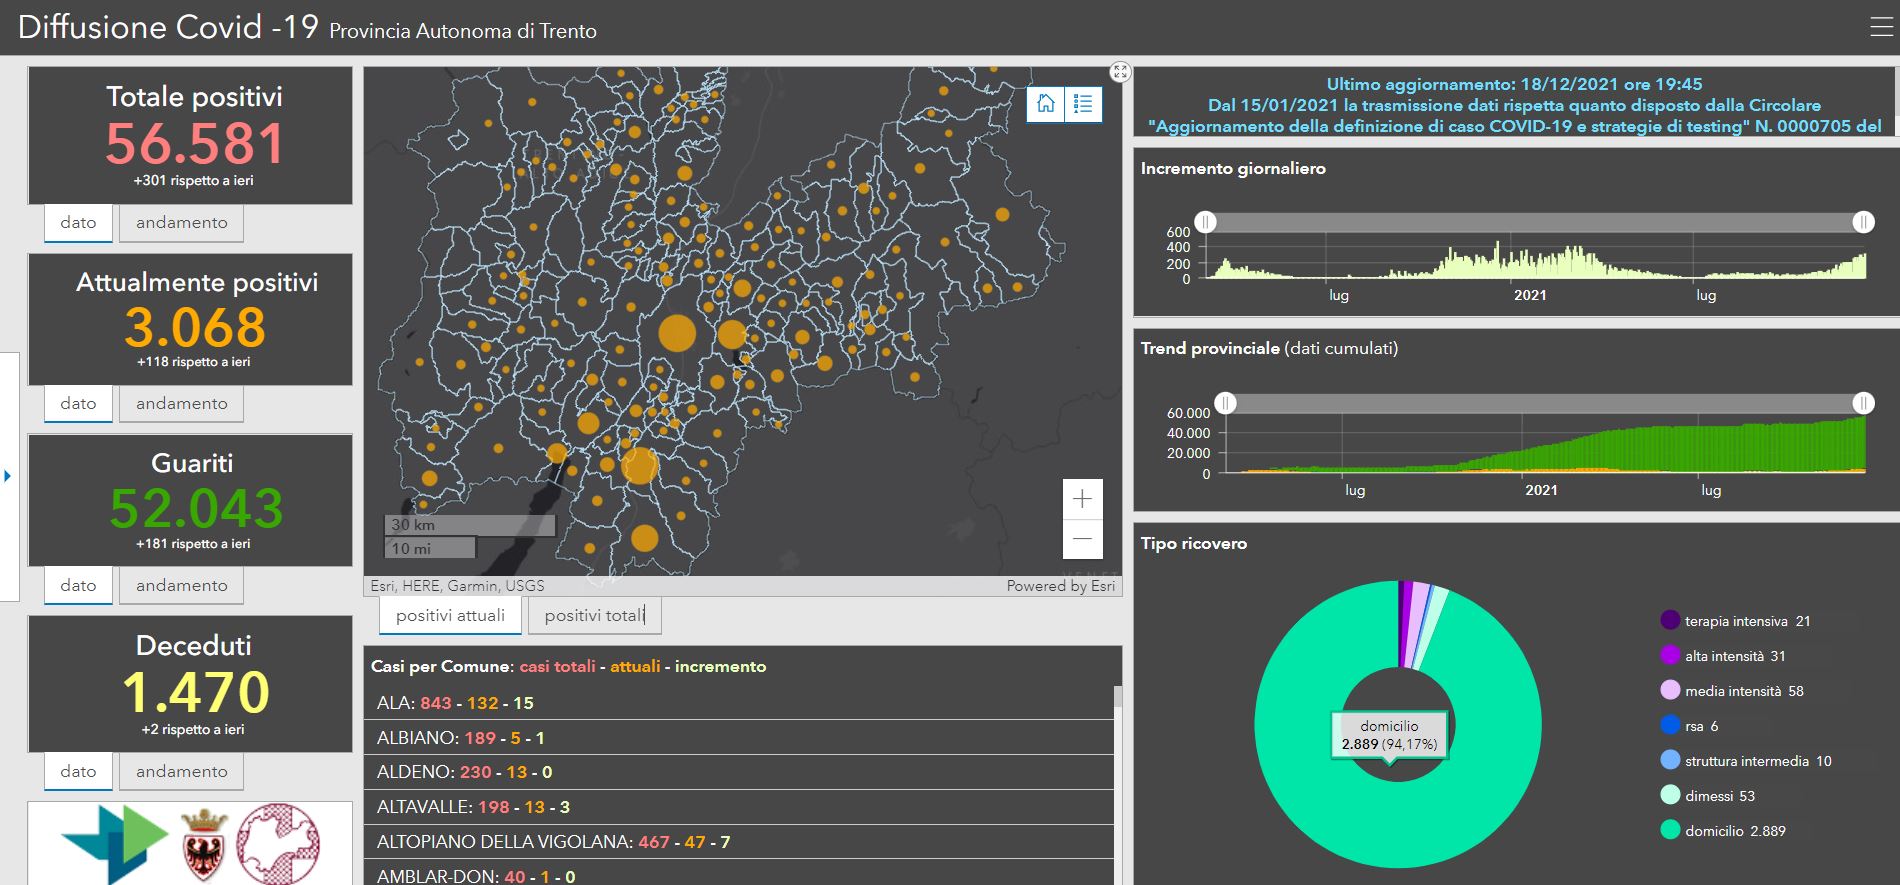Viewport: 1900px width, 885px height.
Task: Expand the map to full screen
Action: pyautogui.click(x=1120, y=72)
